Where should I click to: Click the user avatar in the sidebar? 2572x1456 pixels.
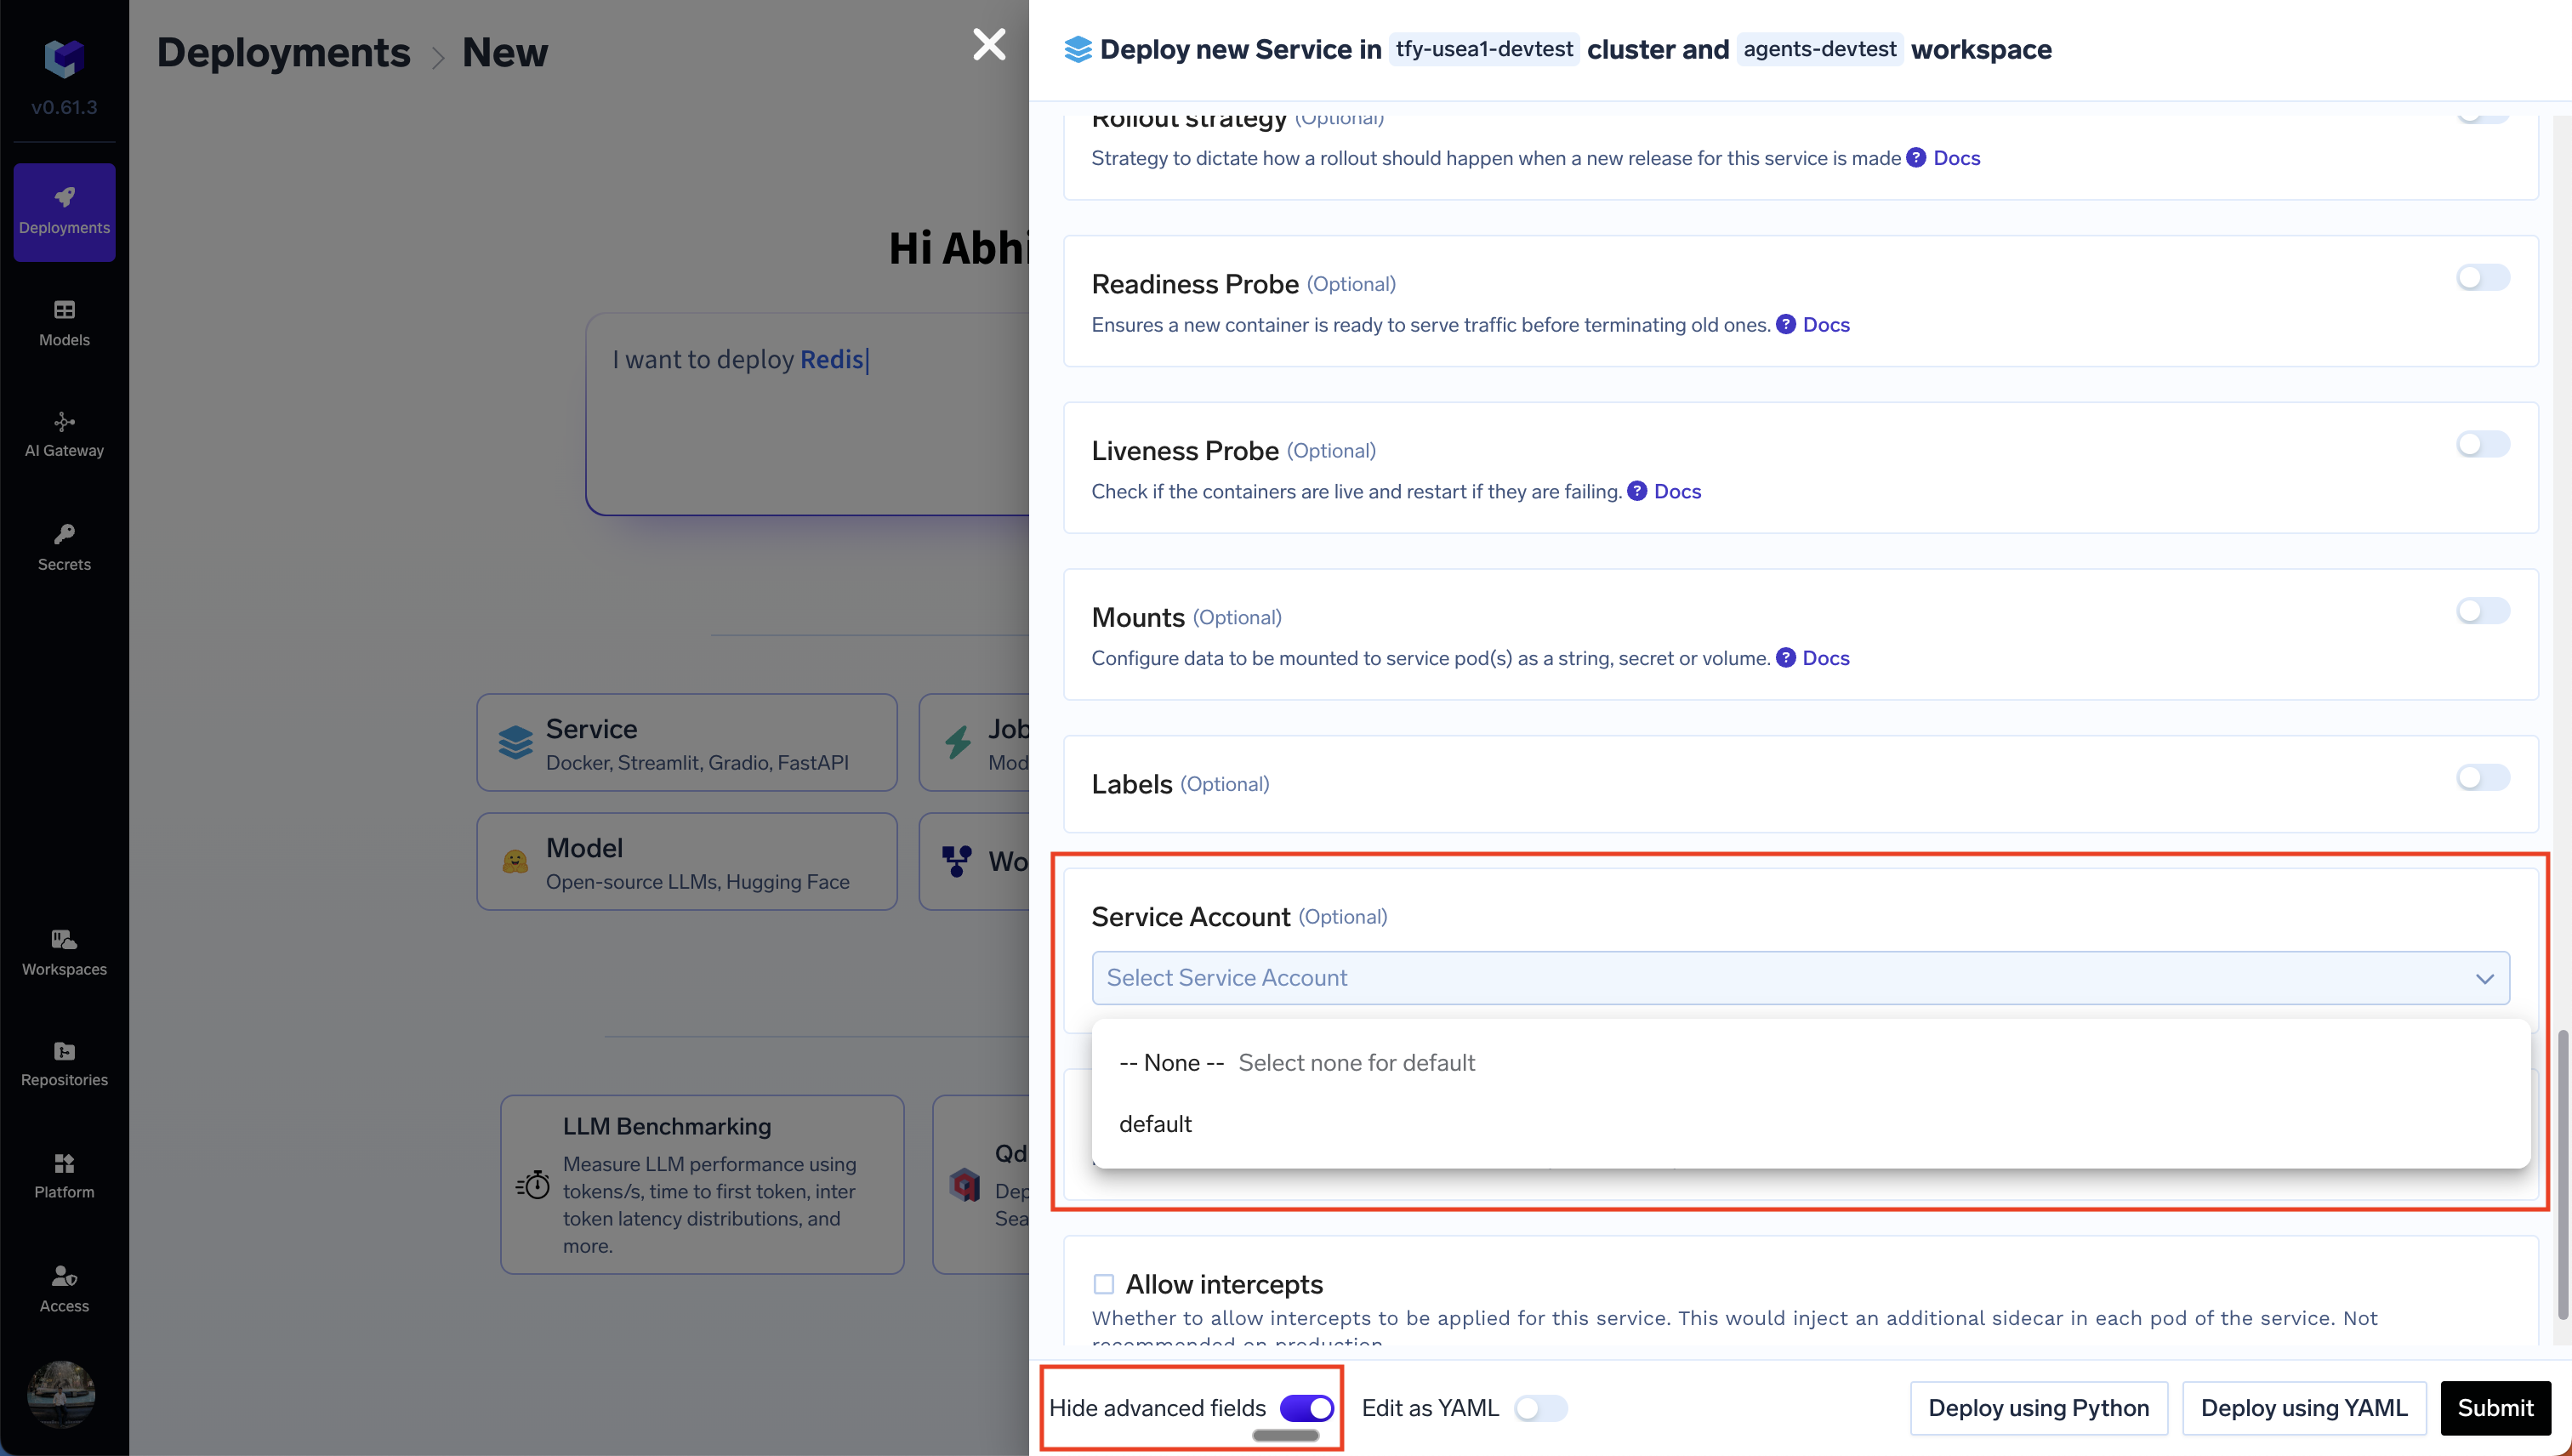pyautogui.click(x=62, y=1393)
